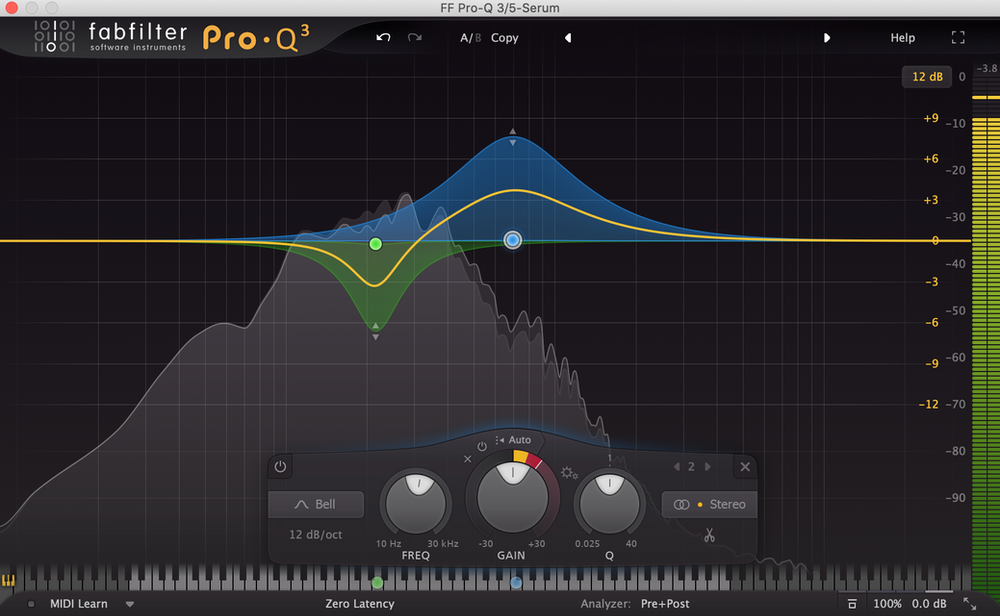Click the Redo arrow icon
The width and height of the screenshot is (1000, 616).
click(413, 37)
